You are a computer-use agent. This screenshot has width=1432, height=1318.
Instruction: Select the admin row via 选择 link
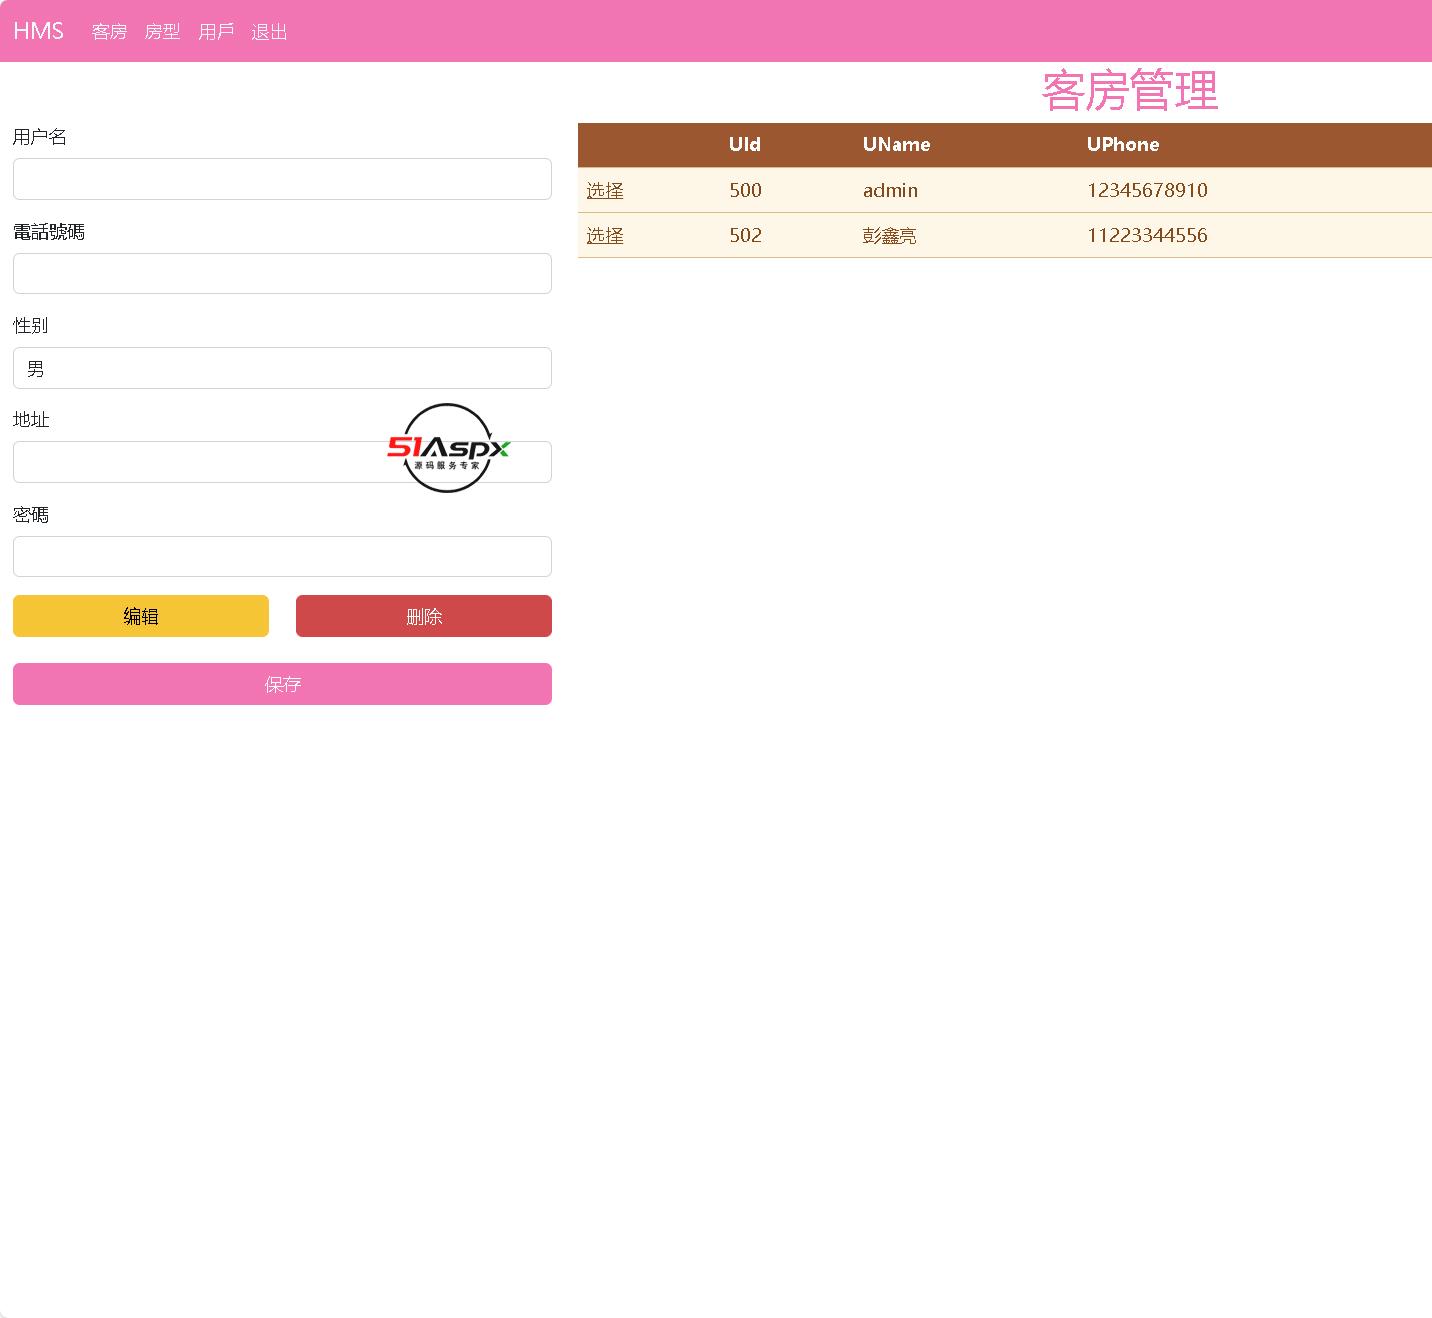pyautogui.click(x=605, y=190)
